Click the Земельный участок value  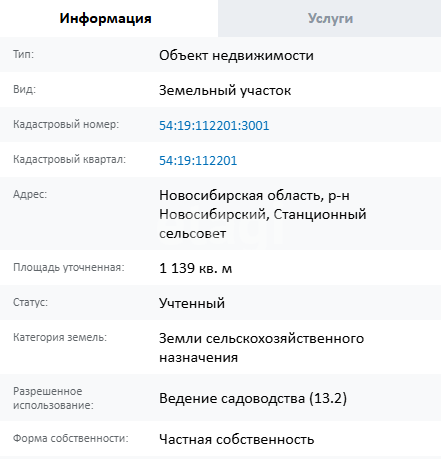pyautogui.click(x=225, y=91)
